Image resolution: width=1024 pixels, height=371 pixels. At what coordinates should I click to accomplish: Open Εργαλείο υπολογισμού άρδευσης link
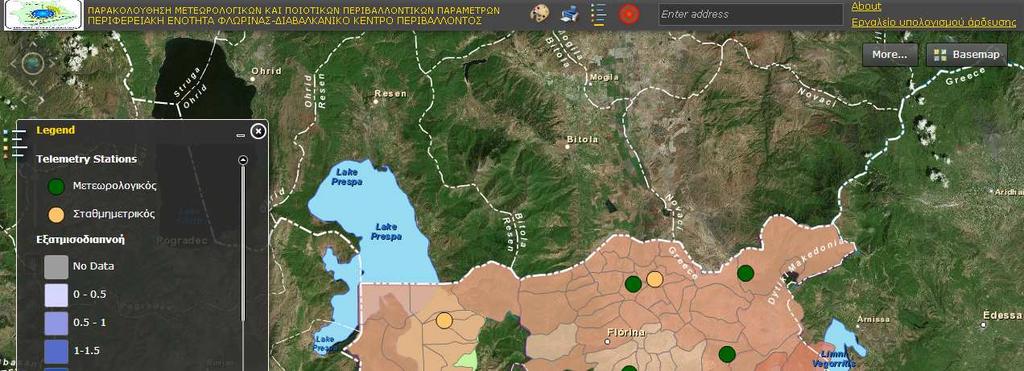click(933, 22)
